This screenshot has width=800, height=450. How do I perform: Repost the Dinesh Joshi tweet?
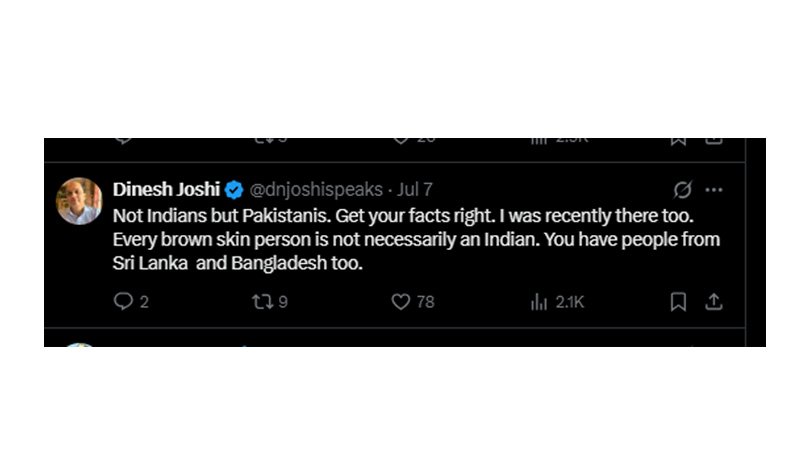(x=261, y=301)
